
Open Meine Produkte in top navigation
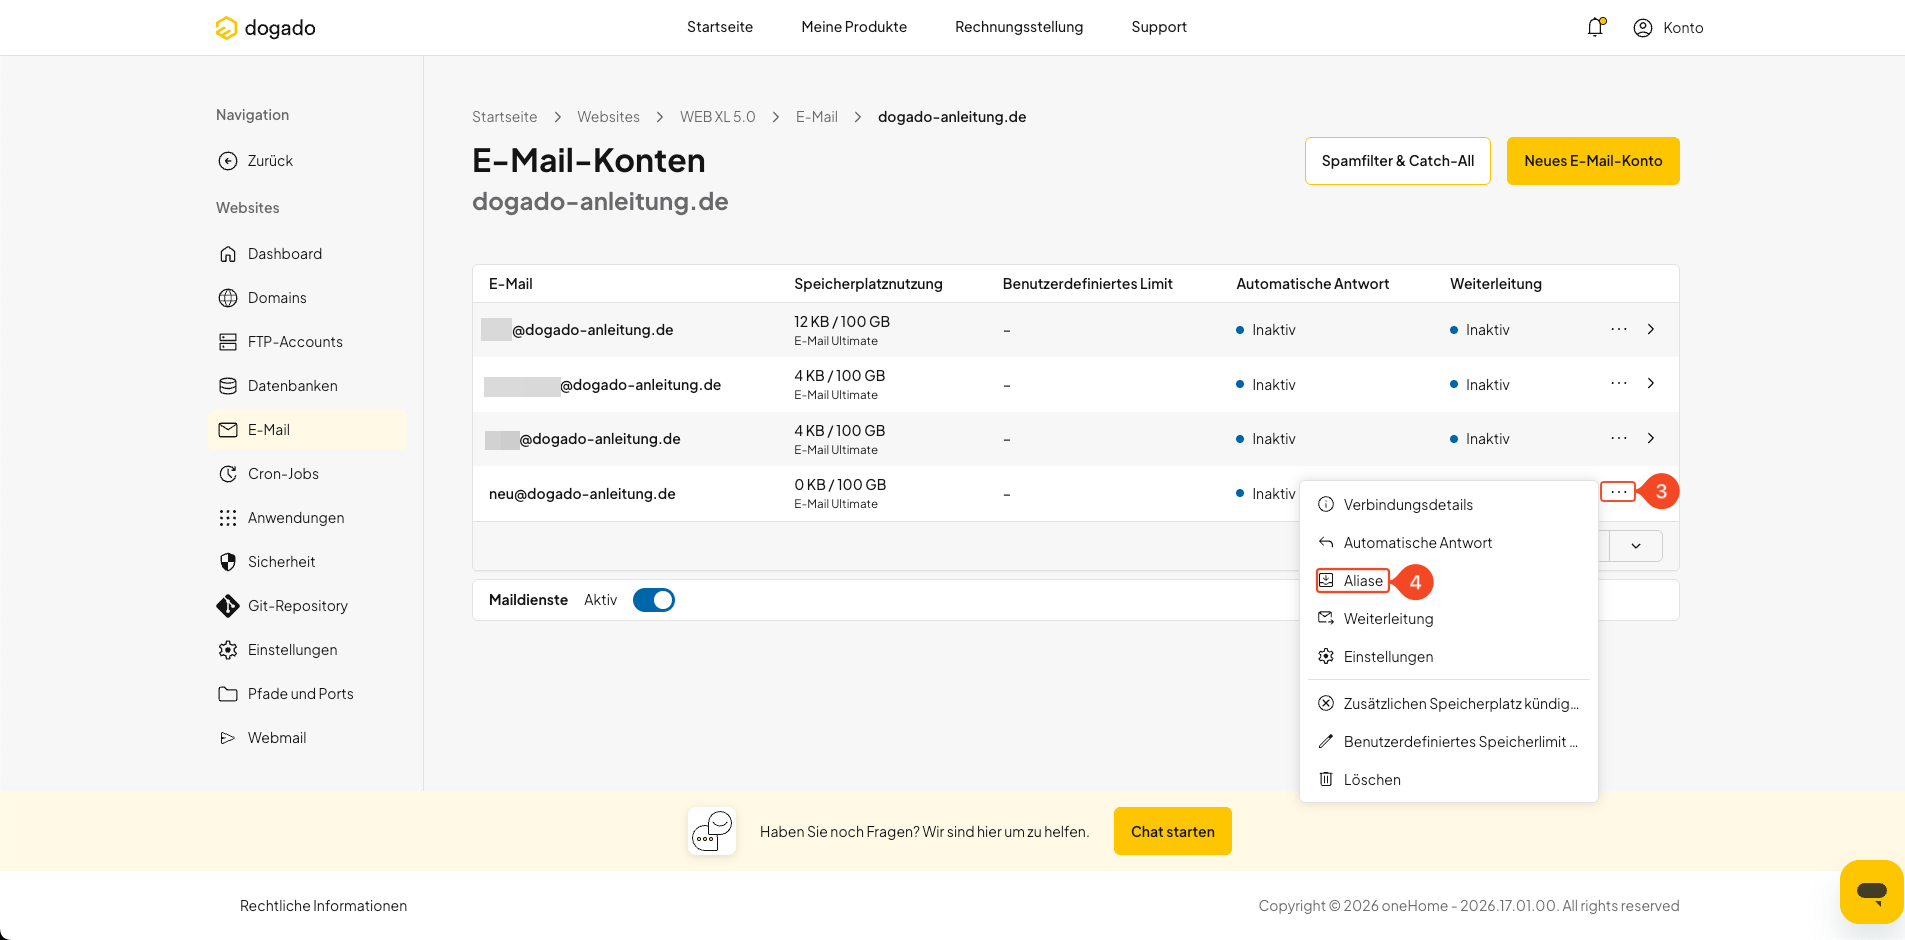tap(854, 27)
